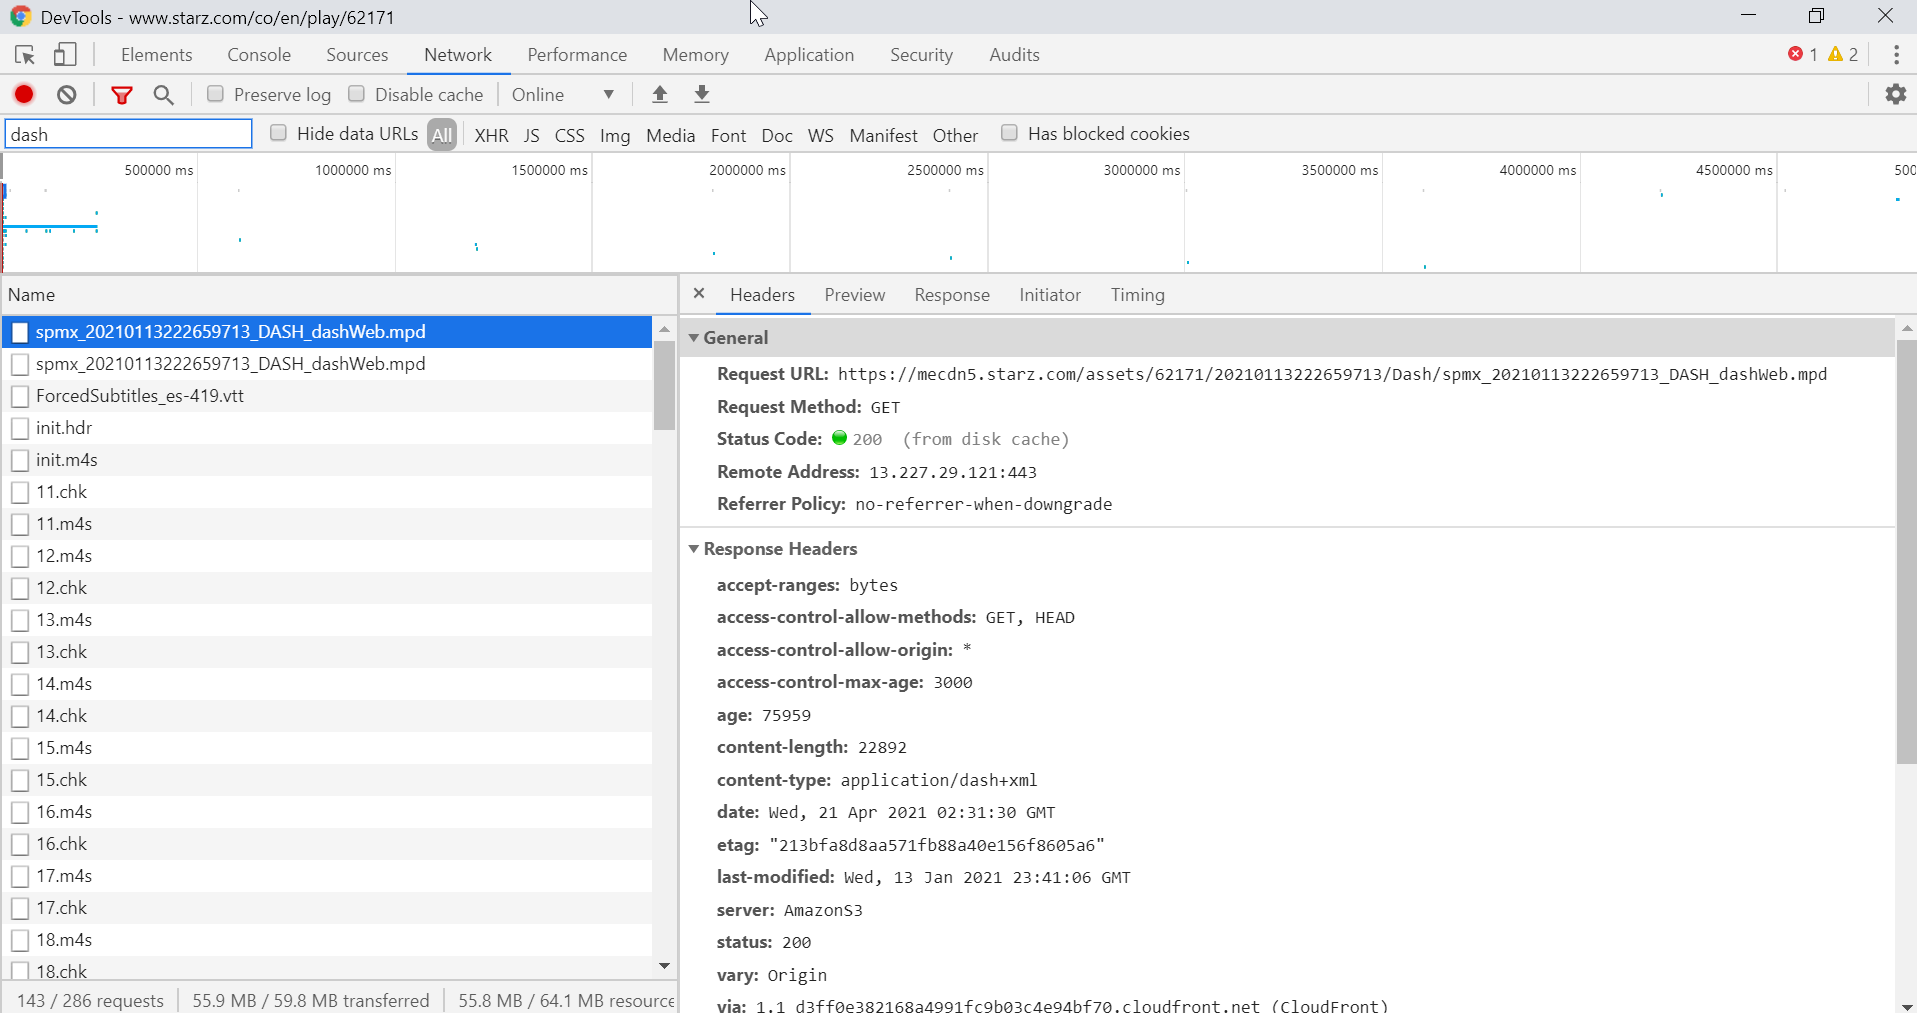
Task: Click the export HAR download arrow icon
Action: point(702,94)
